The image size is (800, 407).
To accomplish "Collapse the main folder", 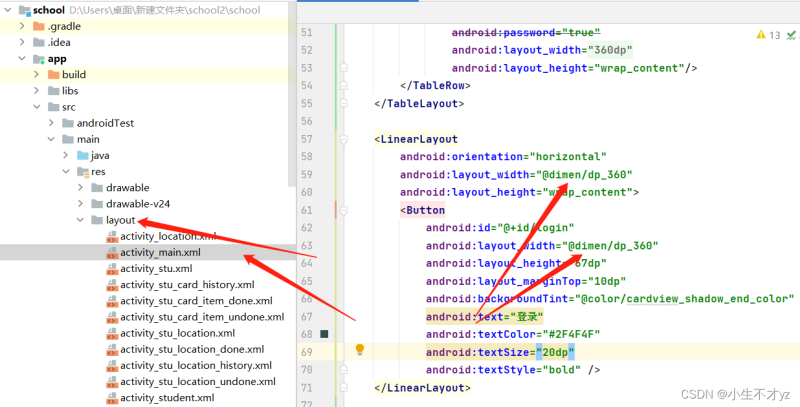I will click(51, 139).
